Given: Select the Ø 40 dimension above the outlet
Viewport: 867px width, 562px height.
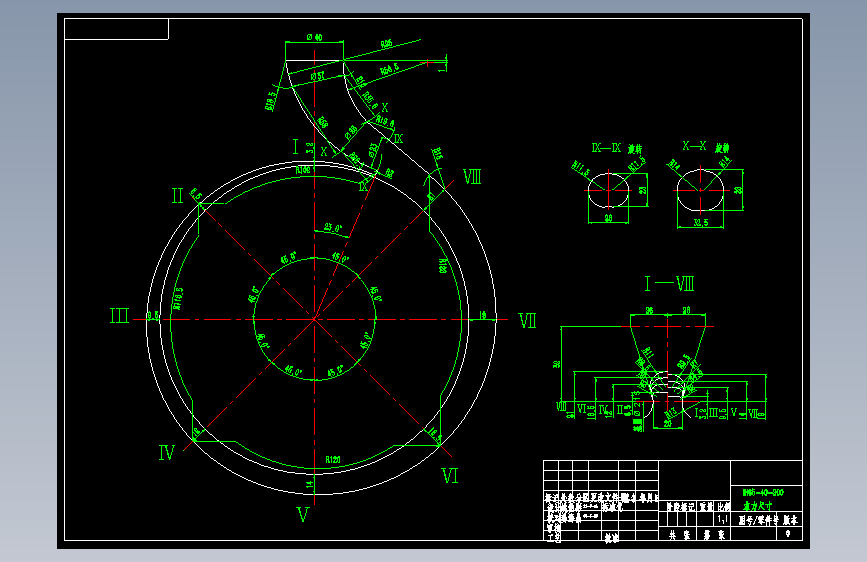Looking at the screenshot, I should (x=314, y=37).
